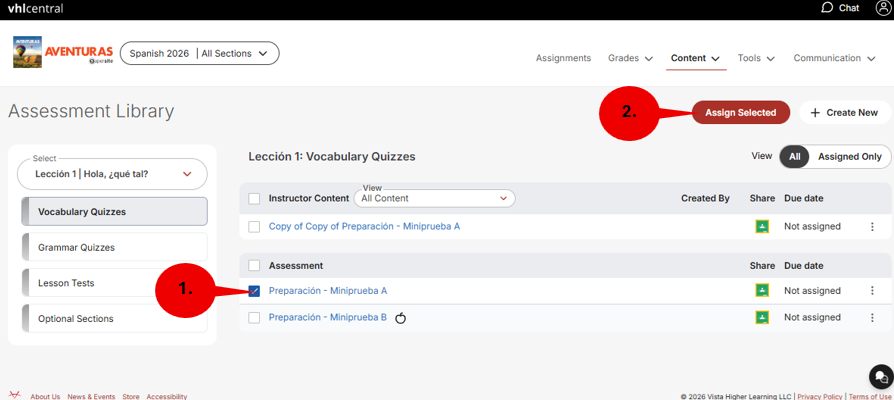Click the vhlcentral logo in top bar
The image size is (894, 400).
35,9
